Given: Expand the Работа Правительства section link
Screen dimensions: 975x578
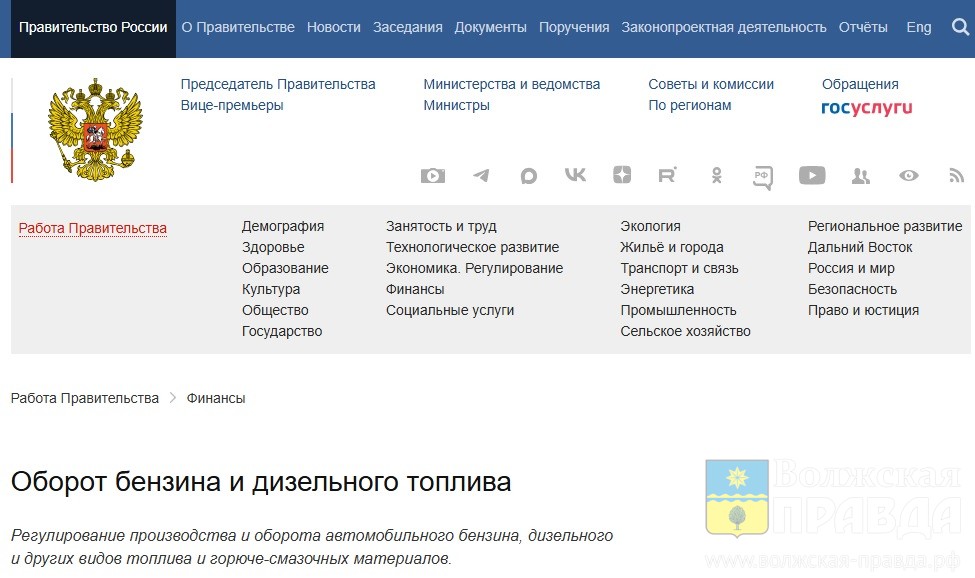Looking at the screenshot, I should pyautogui.click(x=93, y=228).
